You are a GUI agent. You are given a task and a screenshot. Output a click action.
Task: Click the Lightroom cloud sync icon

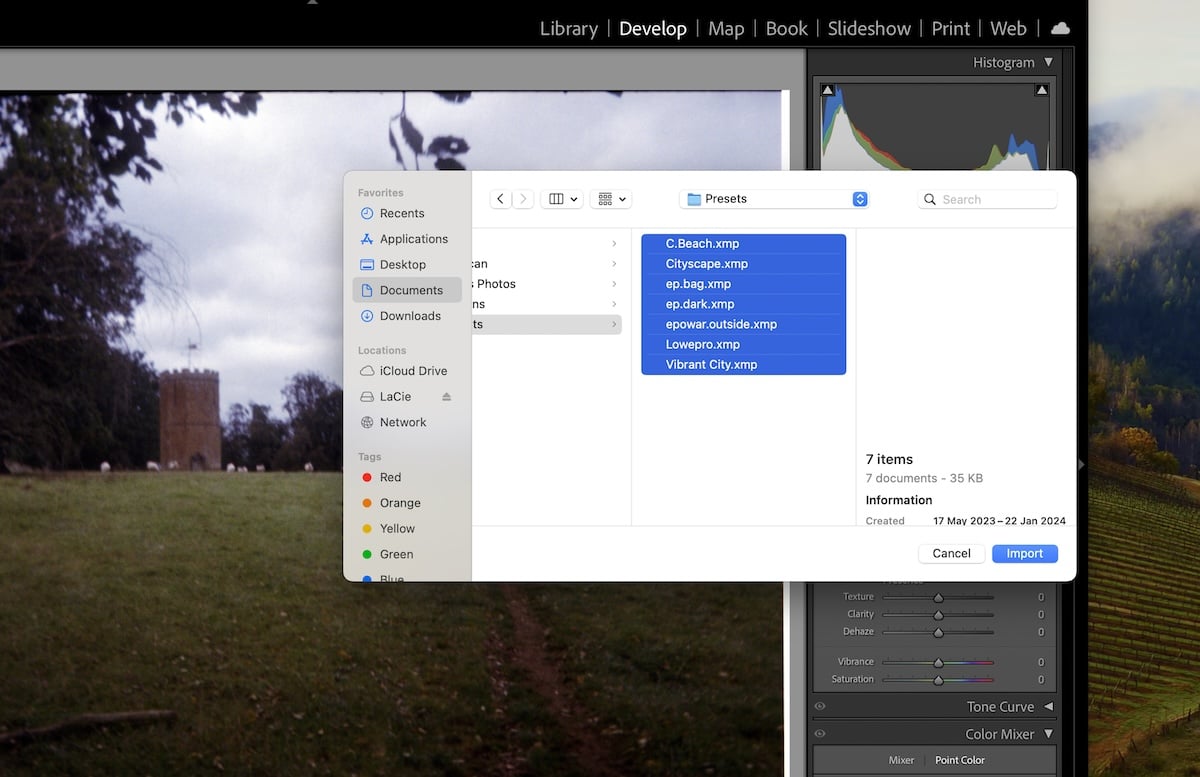pyautogui.click(x=1060, y=28)
